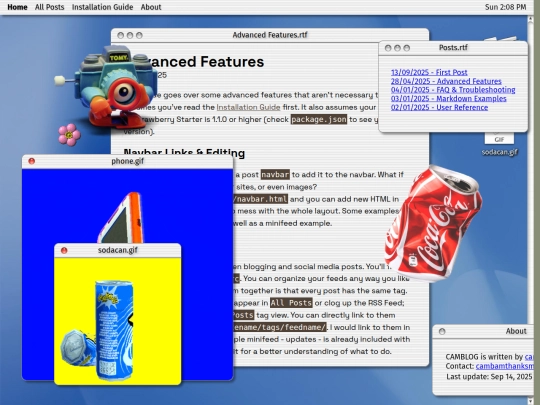Viewport: 540px width, 405px height.
Task: Click the page's vertical scrollbar down arrow
Action: [530, 402]
